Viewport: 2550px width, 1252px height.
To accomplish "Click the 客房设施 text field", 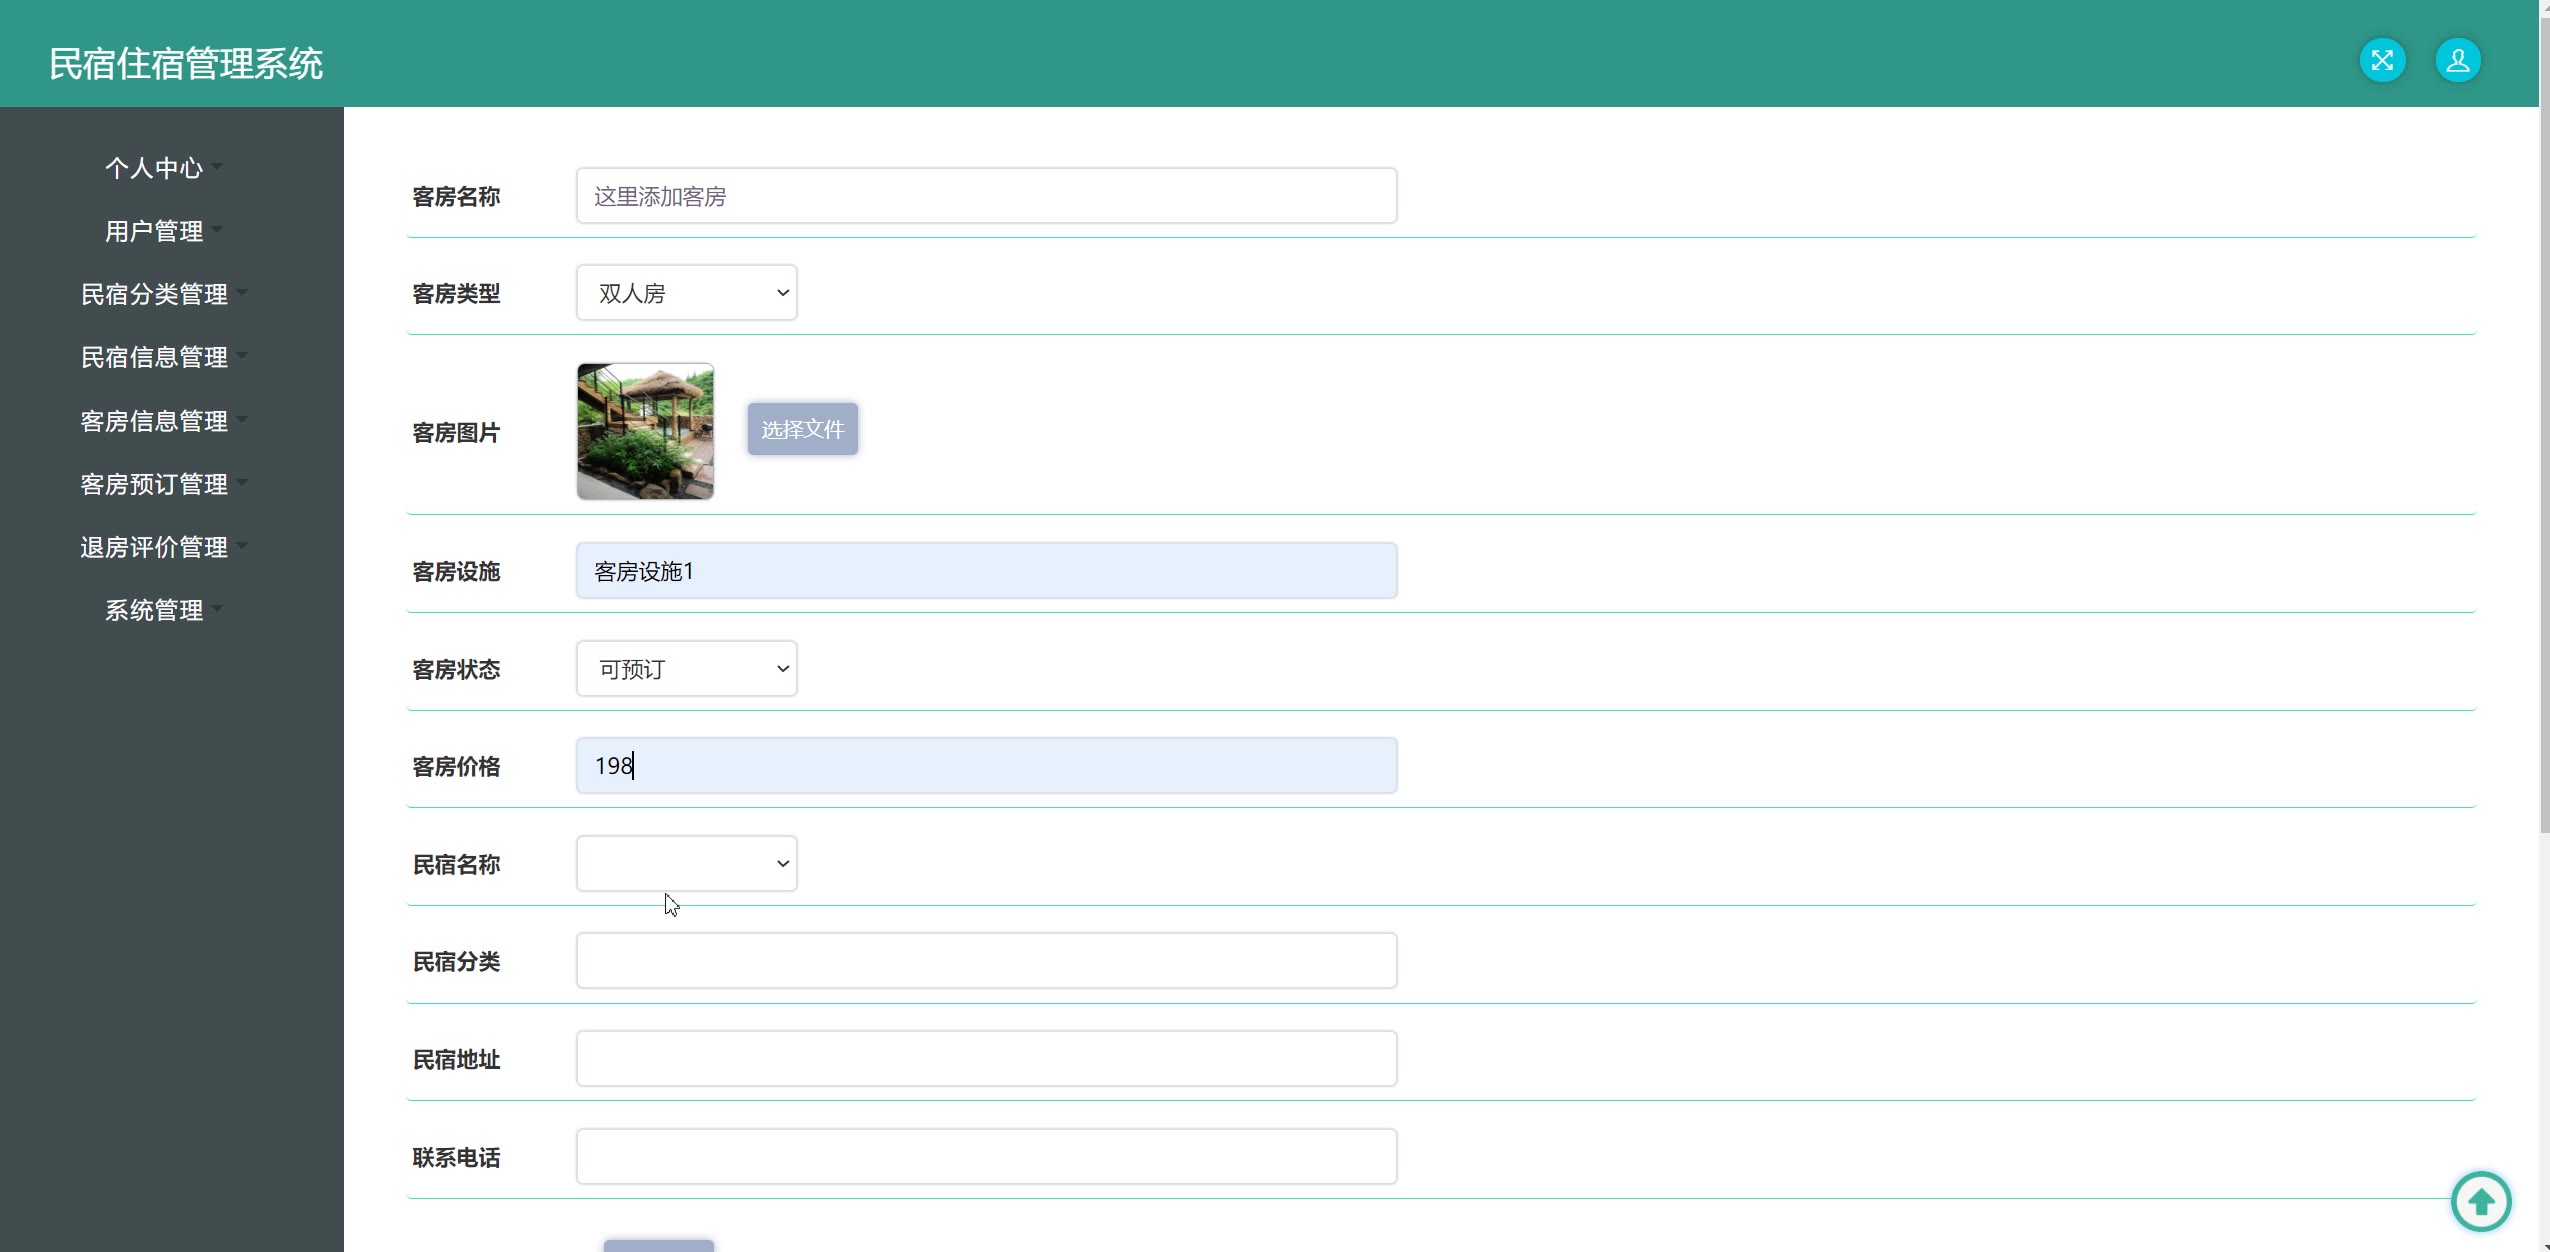I will pos(986,571).
